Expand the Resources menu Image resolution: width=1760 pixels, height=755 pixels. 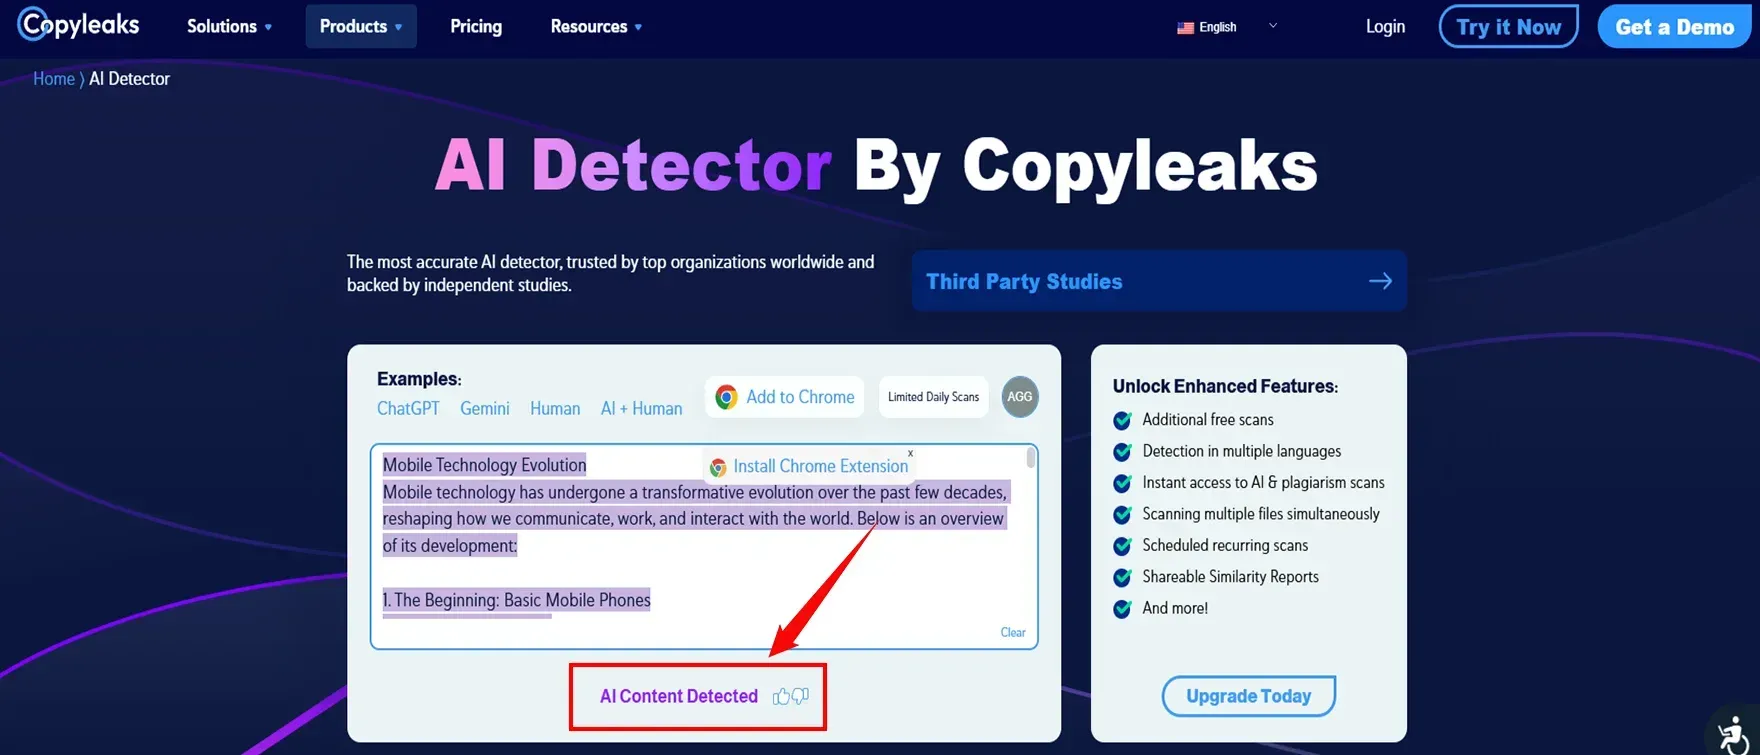click(596, 27)
